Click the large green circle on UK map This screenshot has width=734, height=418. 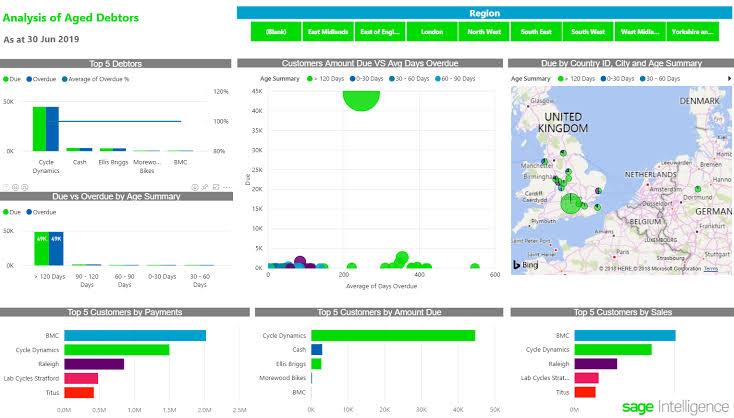[571, 203]
